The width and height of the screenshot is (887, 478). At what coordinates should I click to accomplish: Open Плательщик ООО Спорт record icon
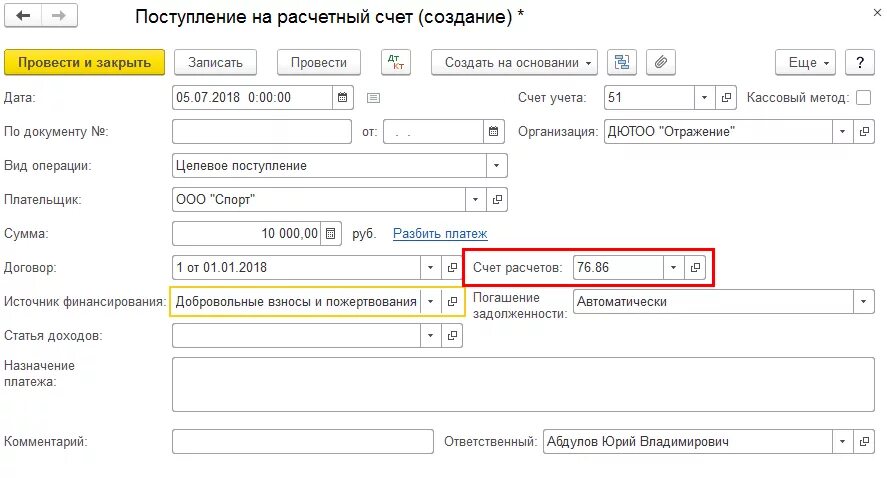[497, 199]
